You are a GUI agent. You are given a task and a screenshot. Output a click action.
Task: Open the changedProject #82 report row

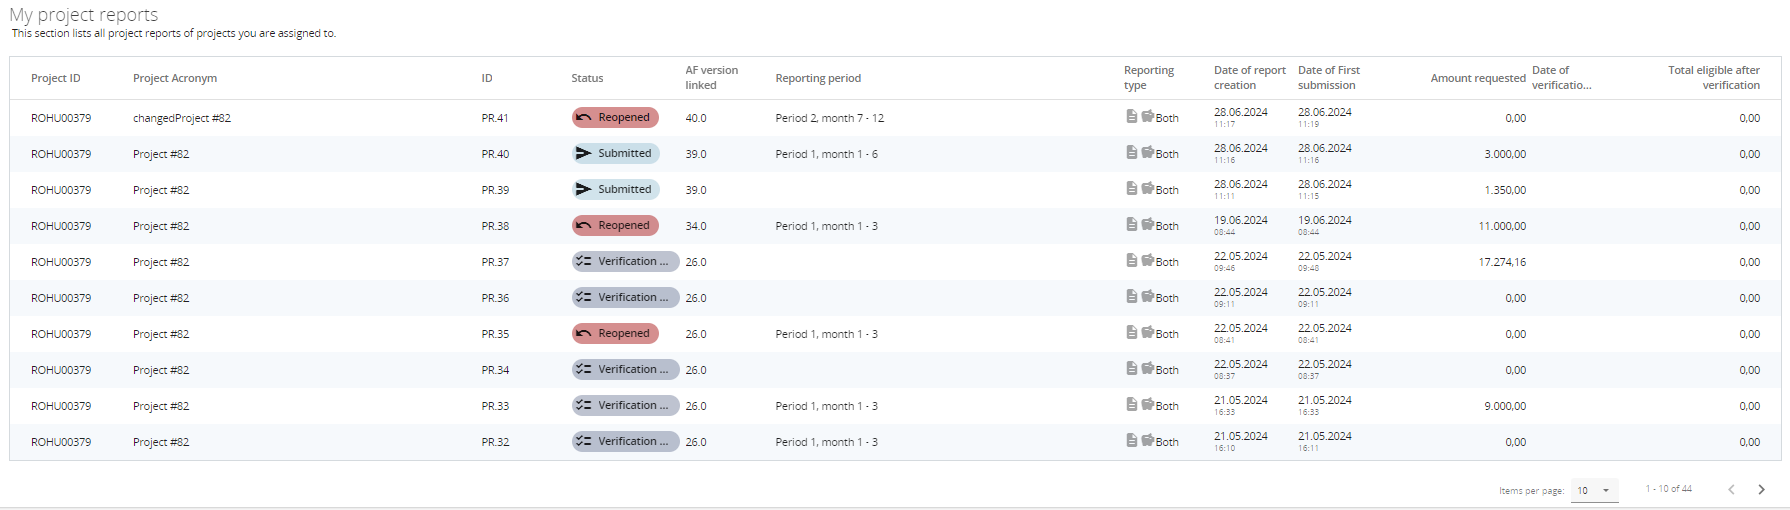coord(182,118)
